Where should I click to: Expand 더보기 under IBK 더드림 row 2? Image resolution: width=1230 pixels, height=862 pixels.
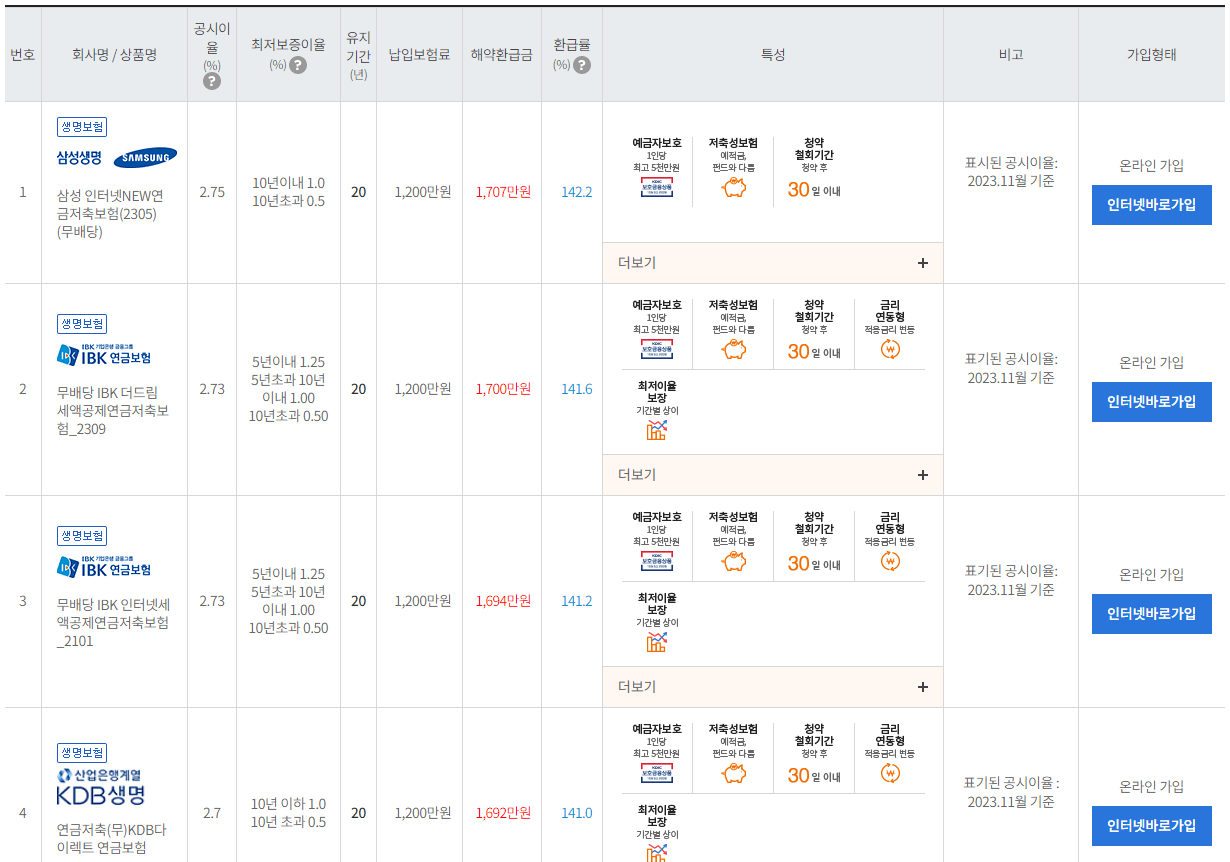tap(773, 475)
